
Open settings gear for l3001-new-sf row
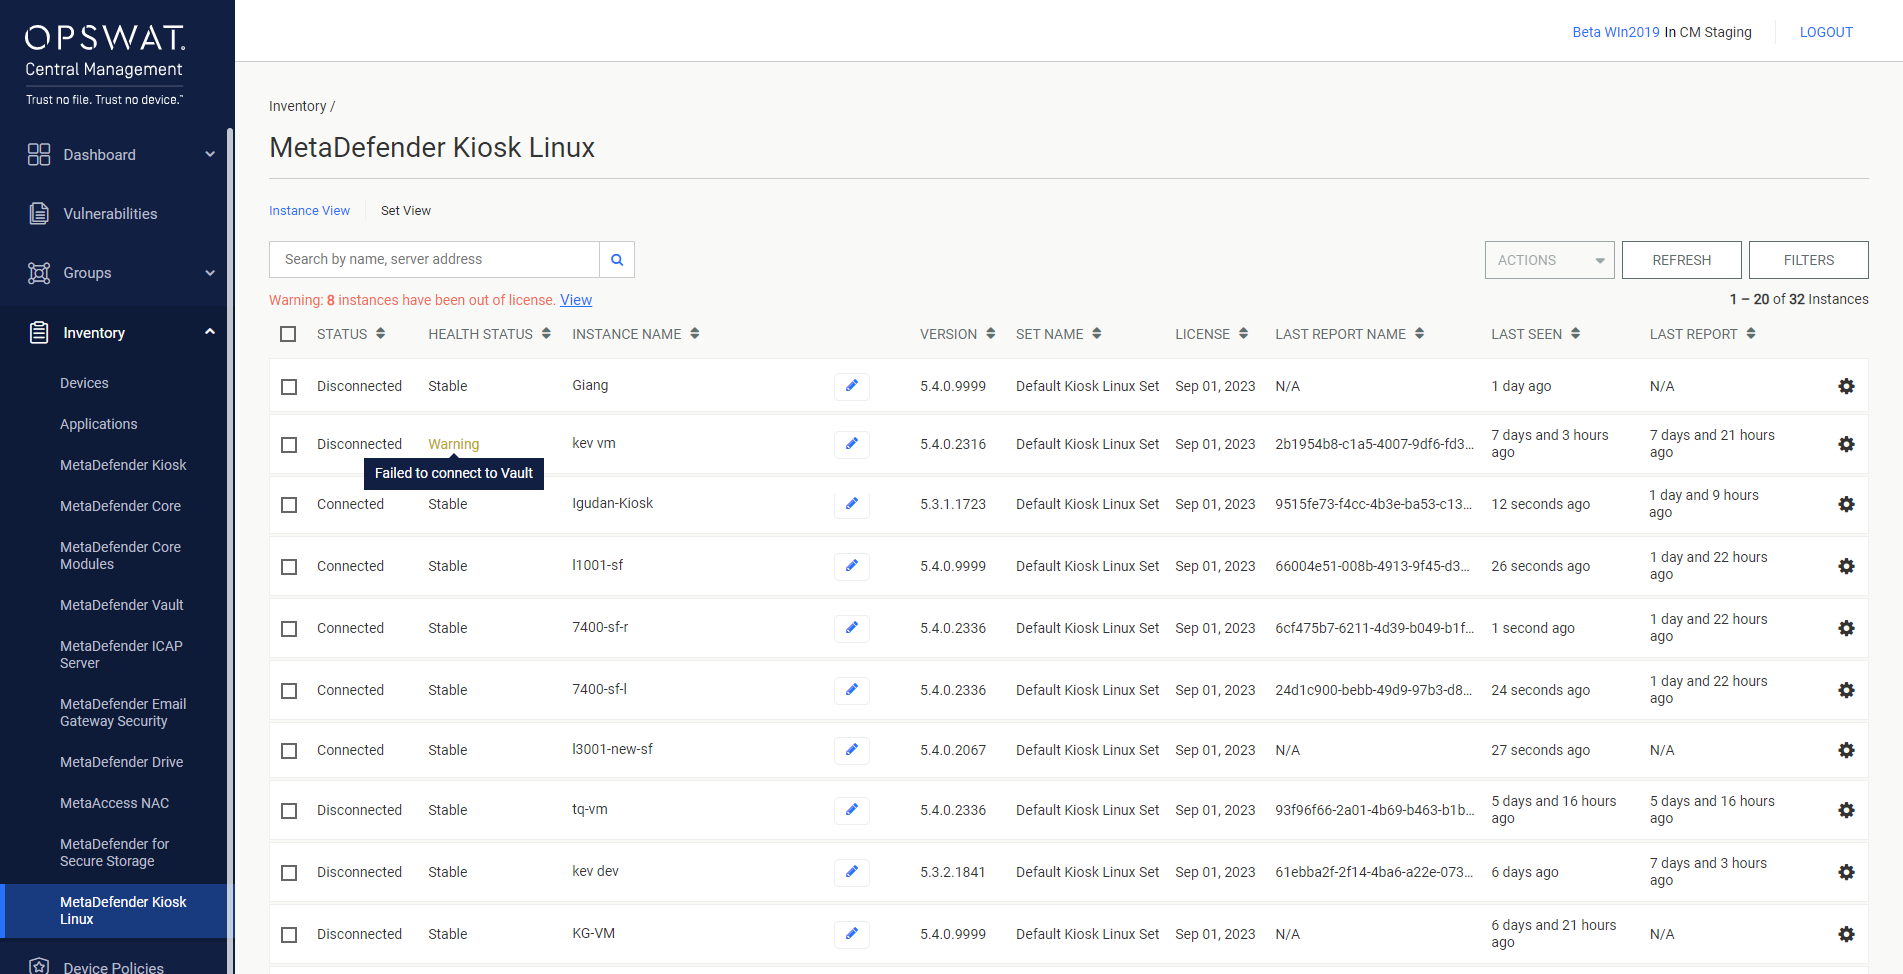coord(1847,750)
